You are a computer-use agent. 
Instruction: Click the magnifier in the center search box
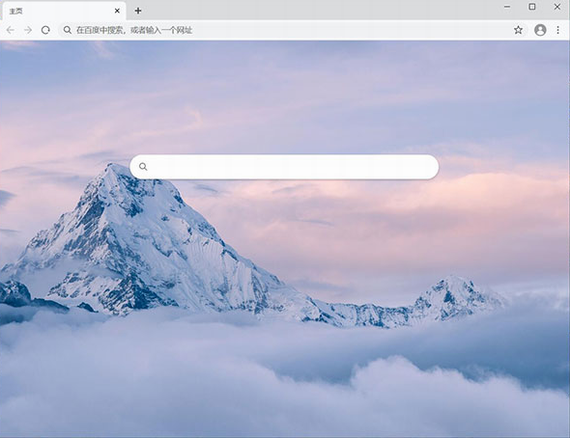click(x=143, y=166)
